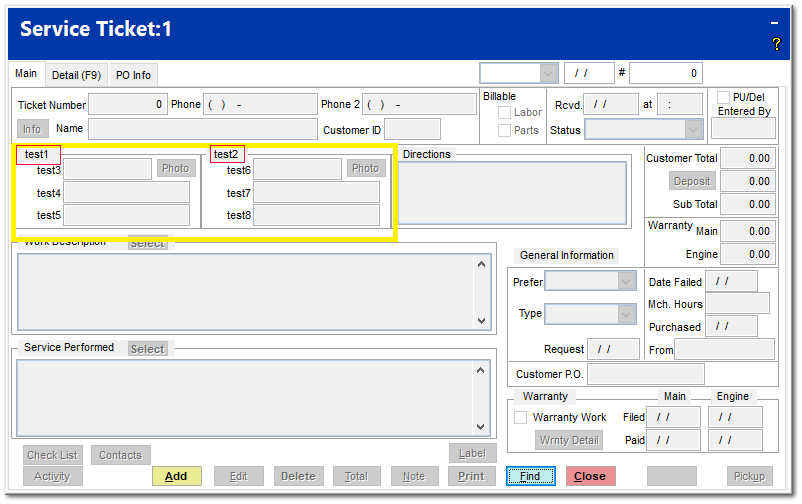Viewport: 802px width, 504px height.
Task: Enable the Labor billable checkbox
Action: coord(505,113)
